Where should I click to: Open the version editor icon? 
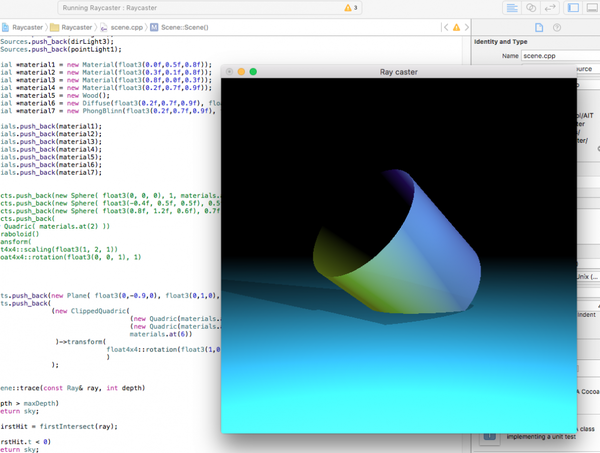[x=549, y=8]
